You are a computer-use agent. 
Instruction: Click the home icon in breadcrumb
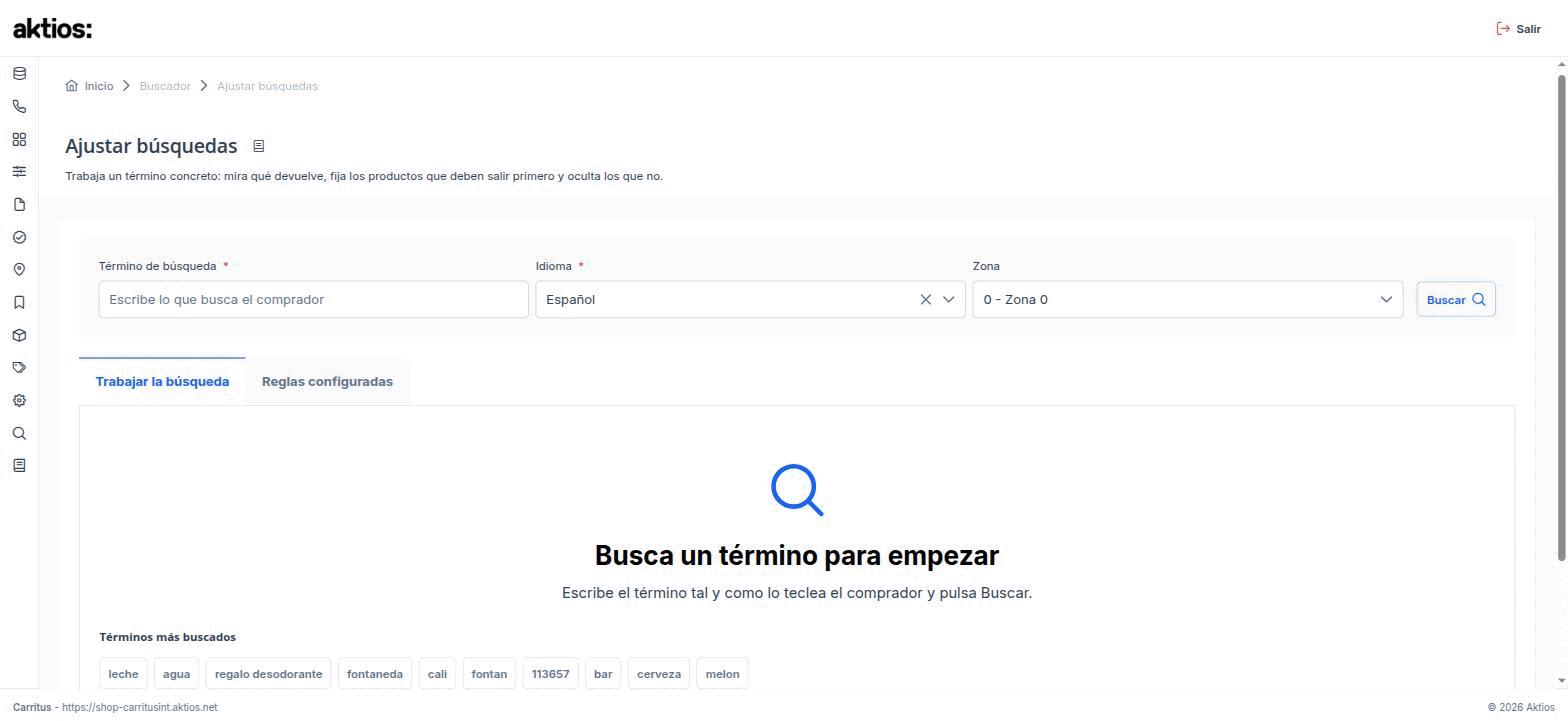click(71, 86)
